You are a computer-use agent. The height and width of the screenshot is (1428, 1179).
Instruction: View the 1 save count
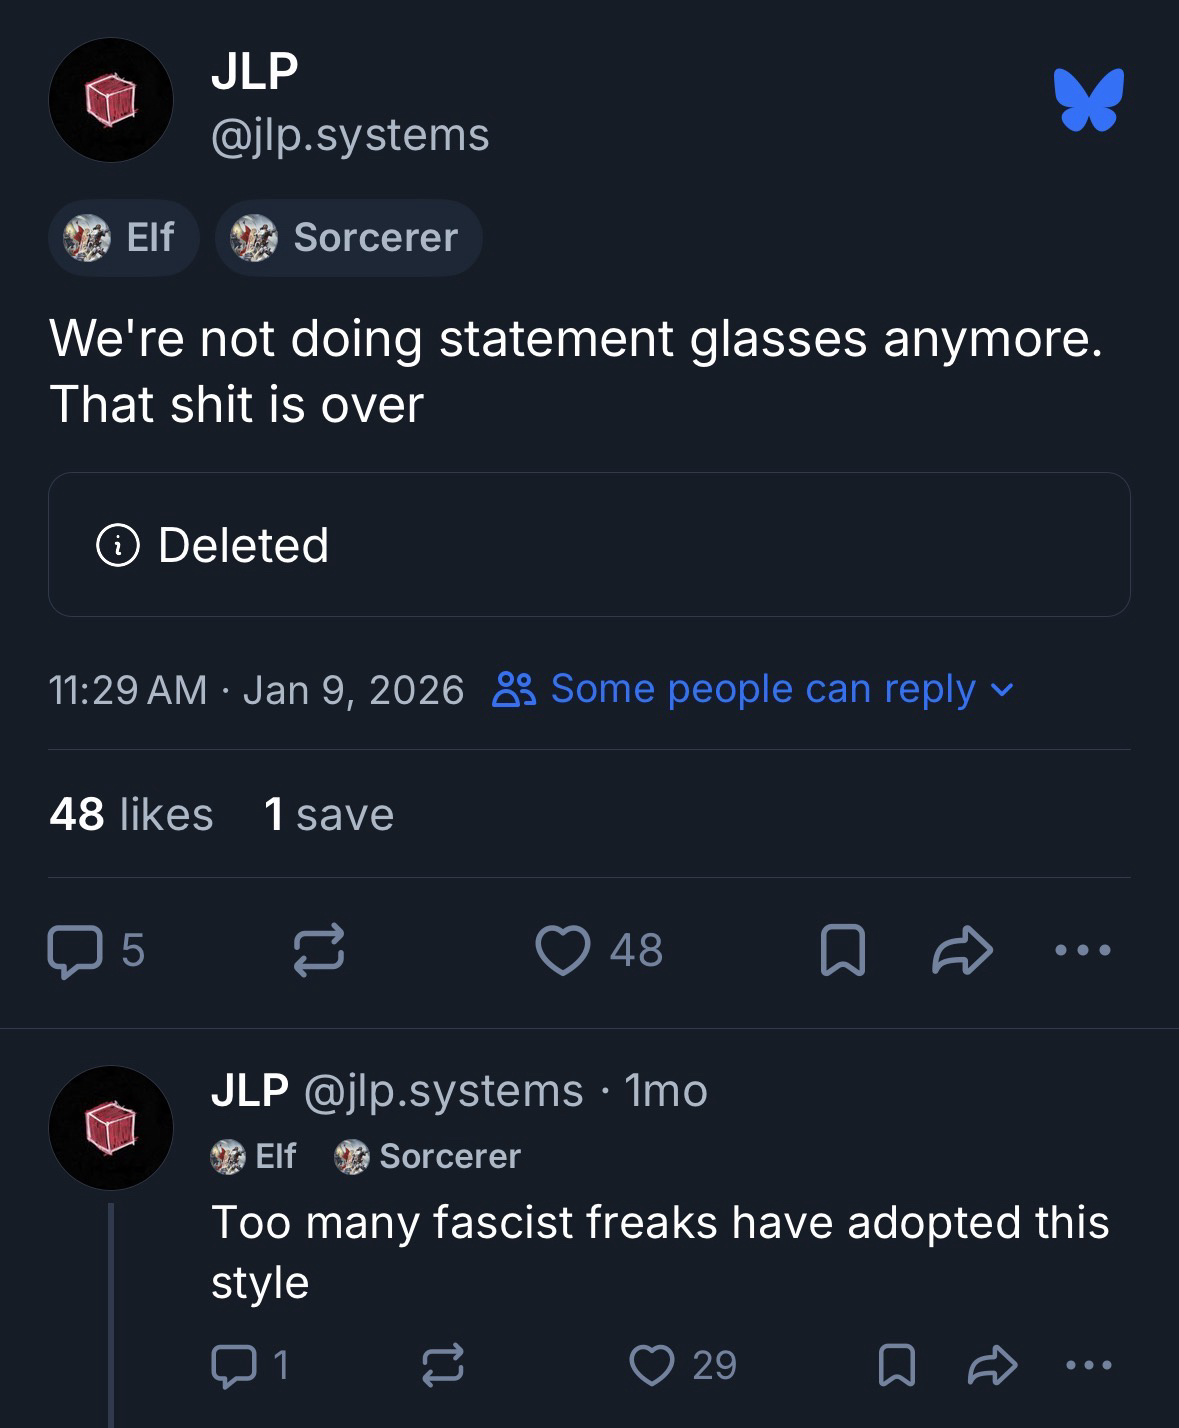[x=329, y=814]
